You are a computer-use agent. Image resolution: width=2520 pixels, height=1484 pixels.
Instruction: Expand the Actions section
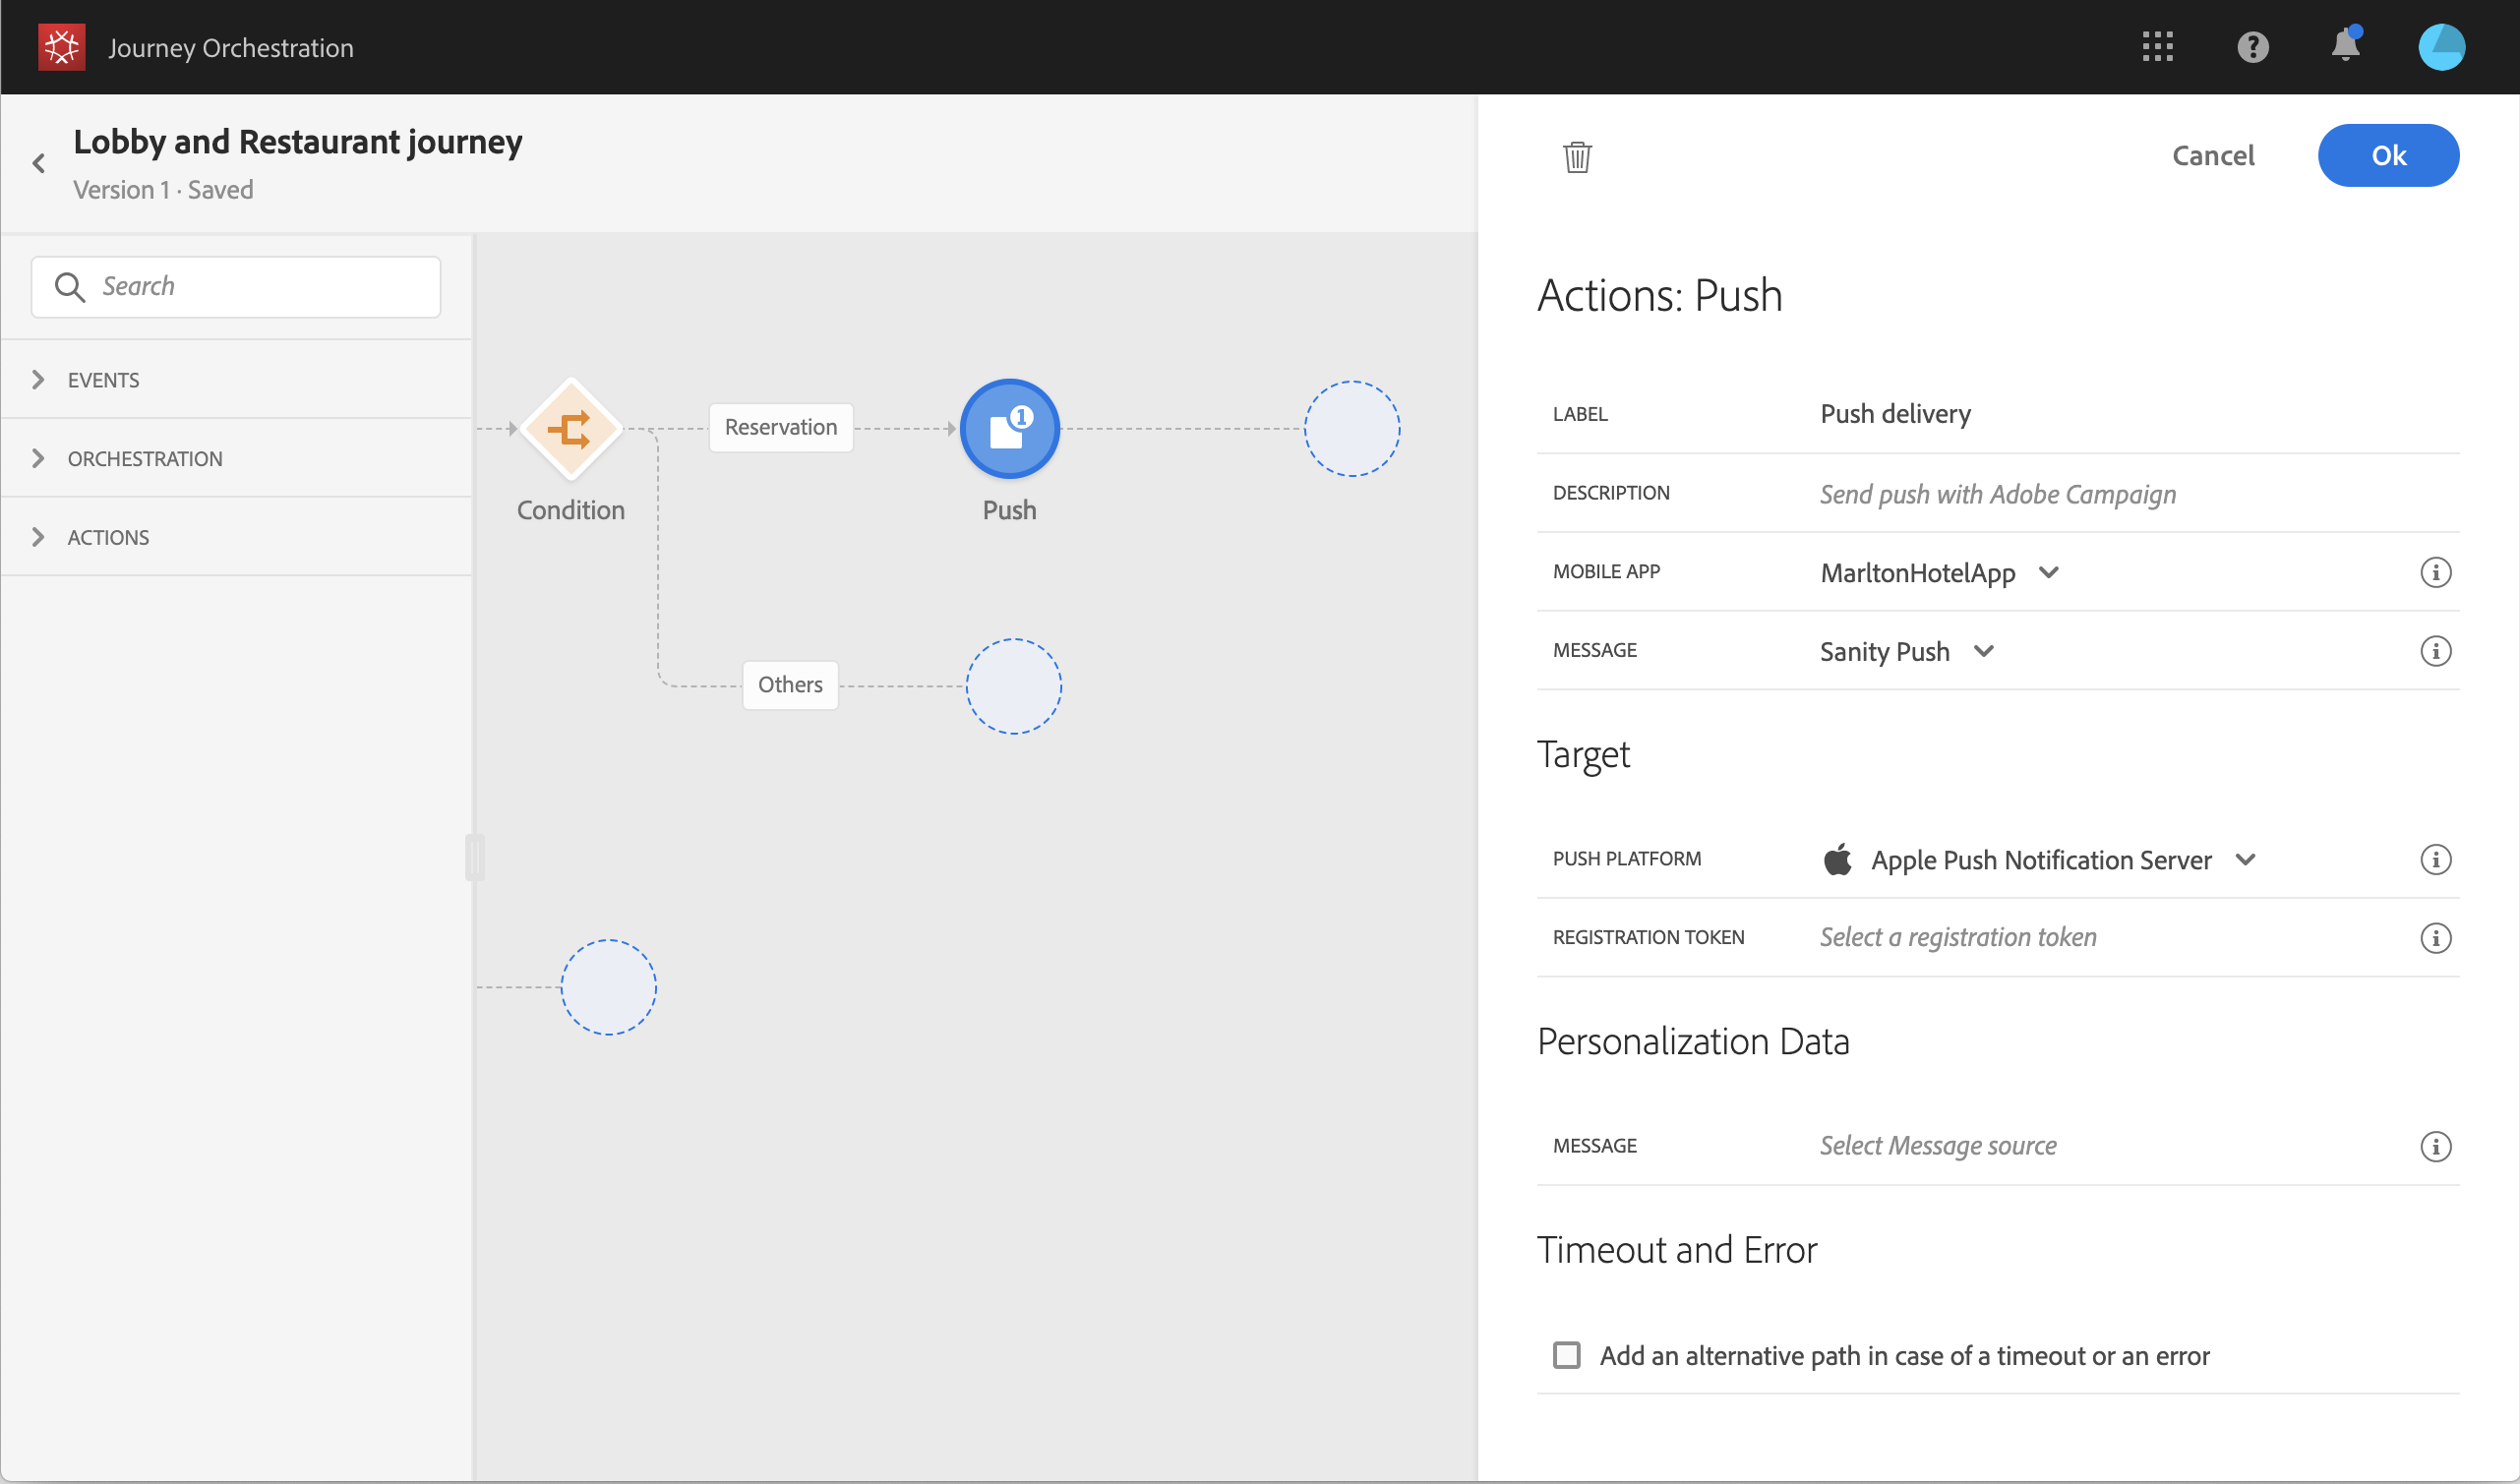pyautogui.click(x=108, y=538)
